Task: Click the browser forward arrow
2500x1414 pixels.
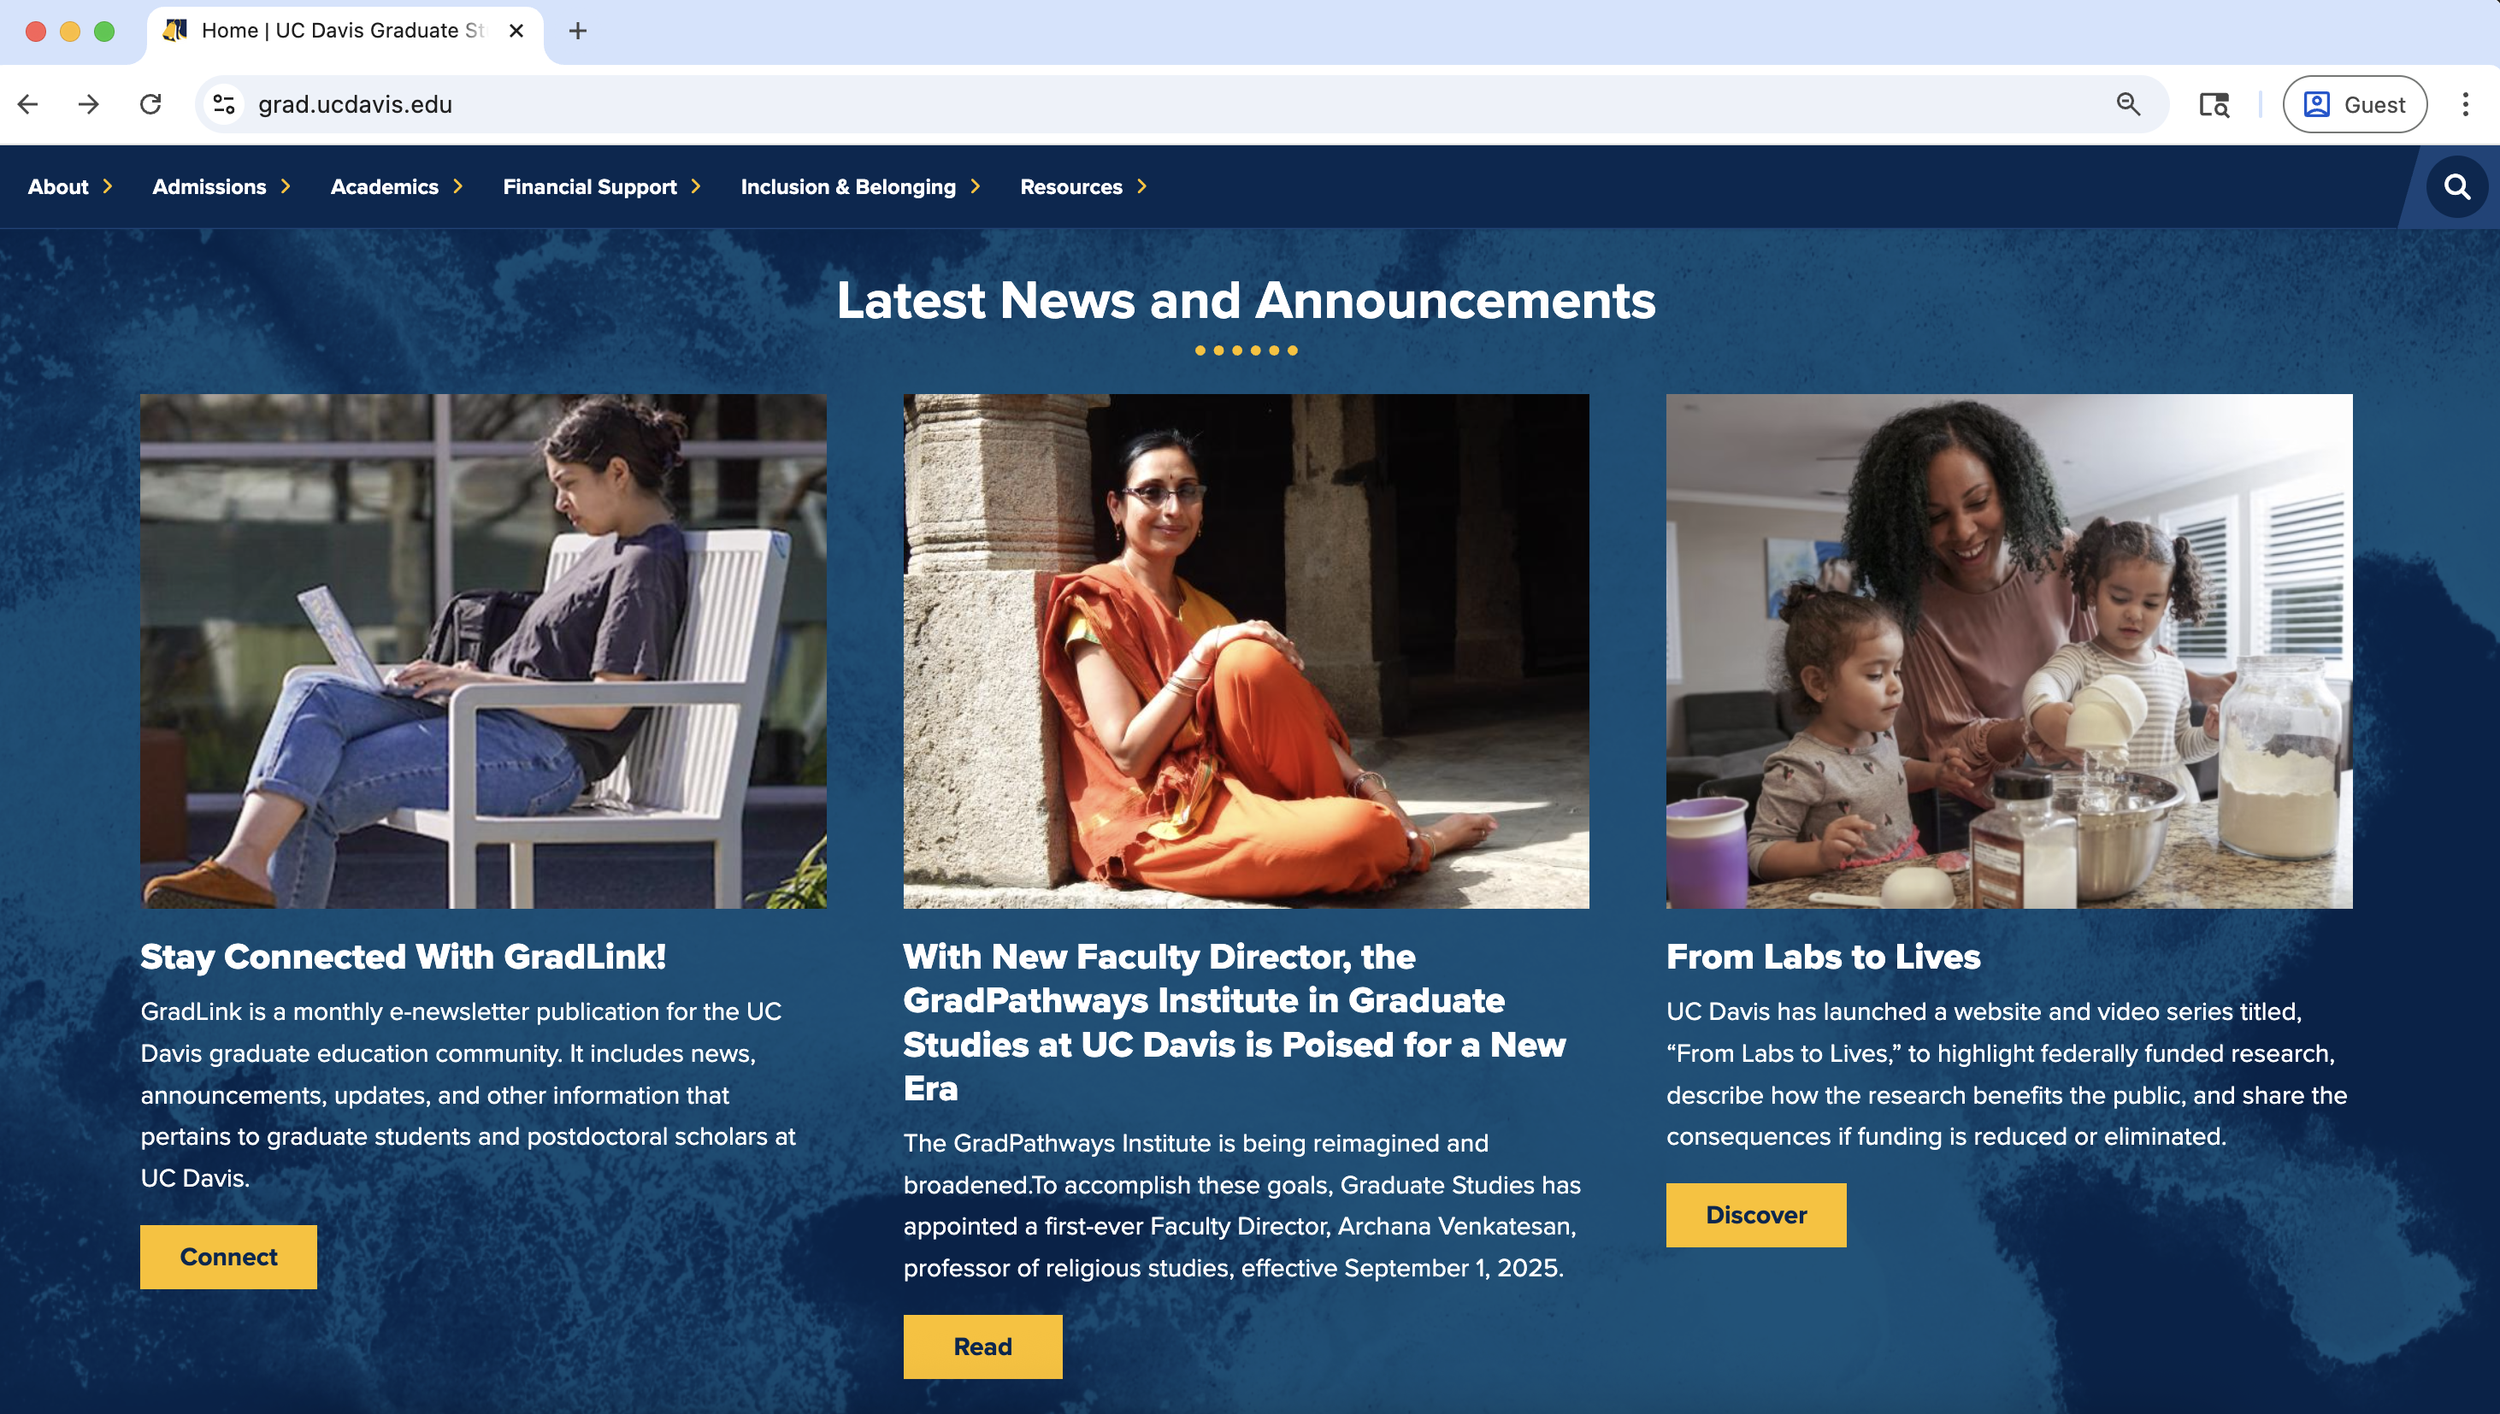Action: pyautogui.click(x=89, y=104)
